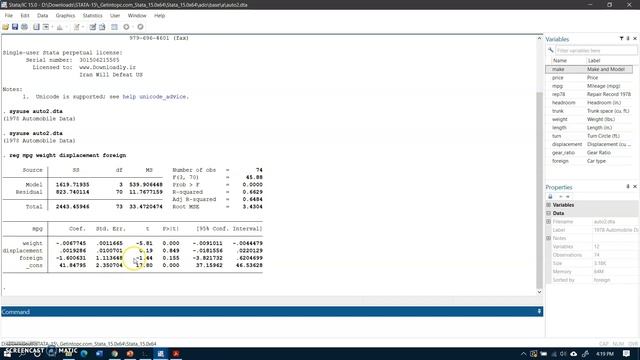The width and height of the screenshot is (640, 360).
Task: Click the Open file toolbar icon
Action: pos(5,27)
